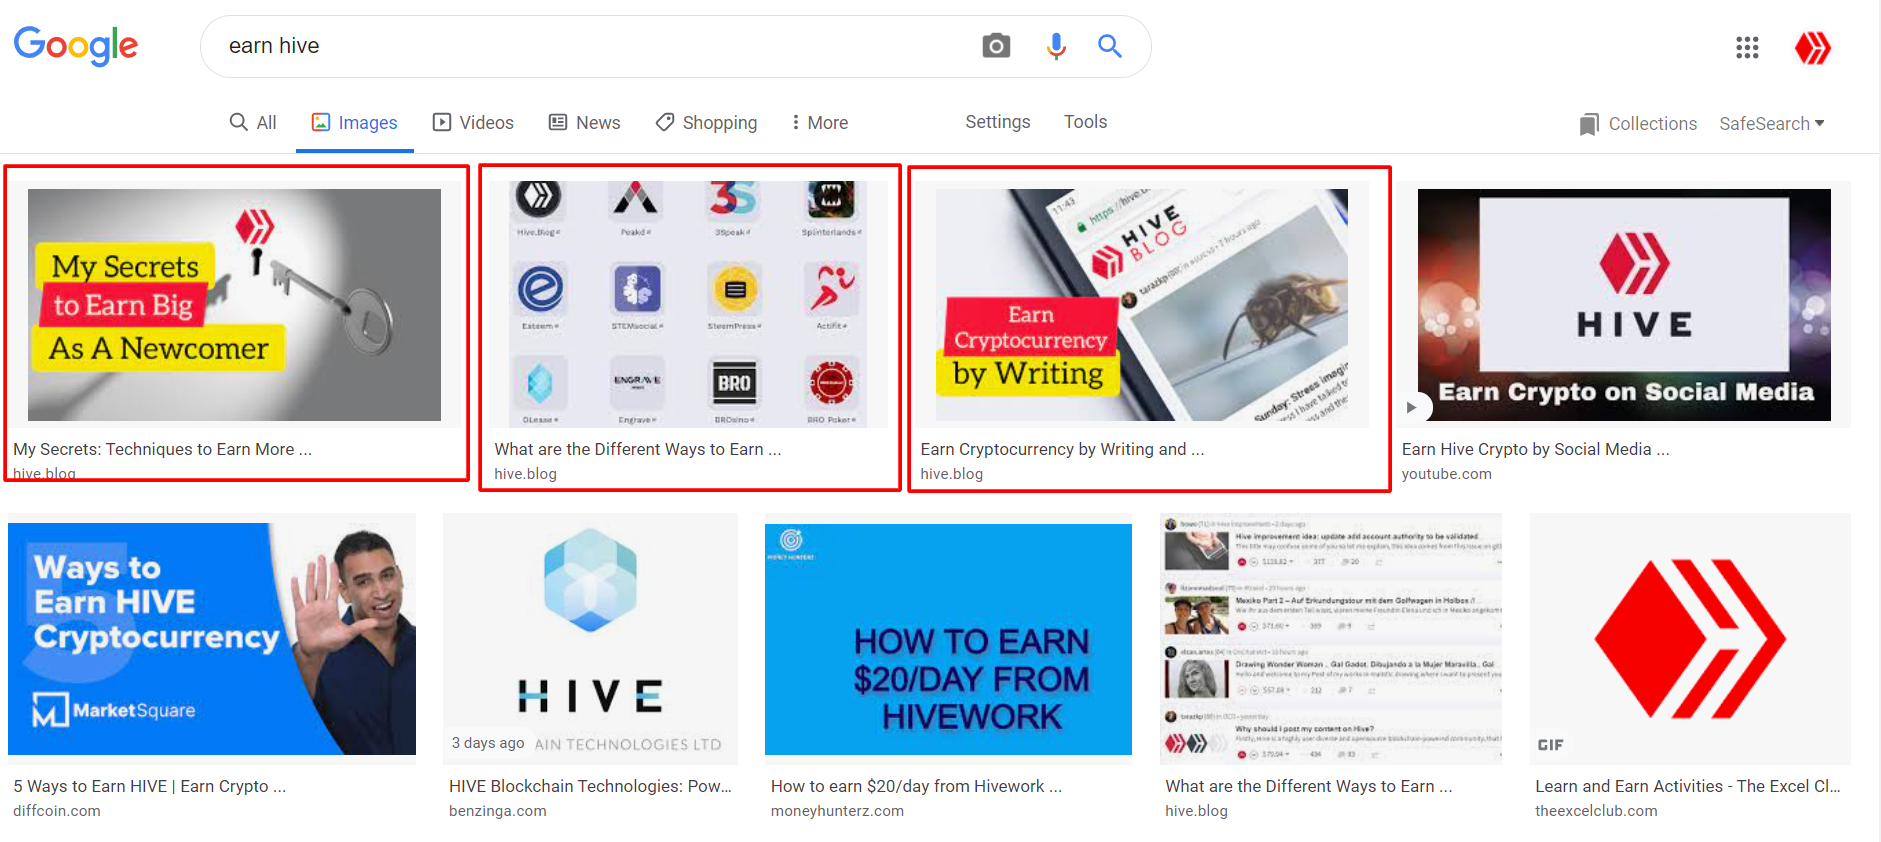Click 'Earn Hive Crypto by Social Media' title

pyautogui.click(x=1535, y=449)
